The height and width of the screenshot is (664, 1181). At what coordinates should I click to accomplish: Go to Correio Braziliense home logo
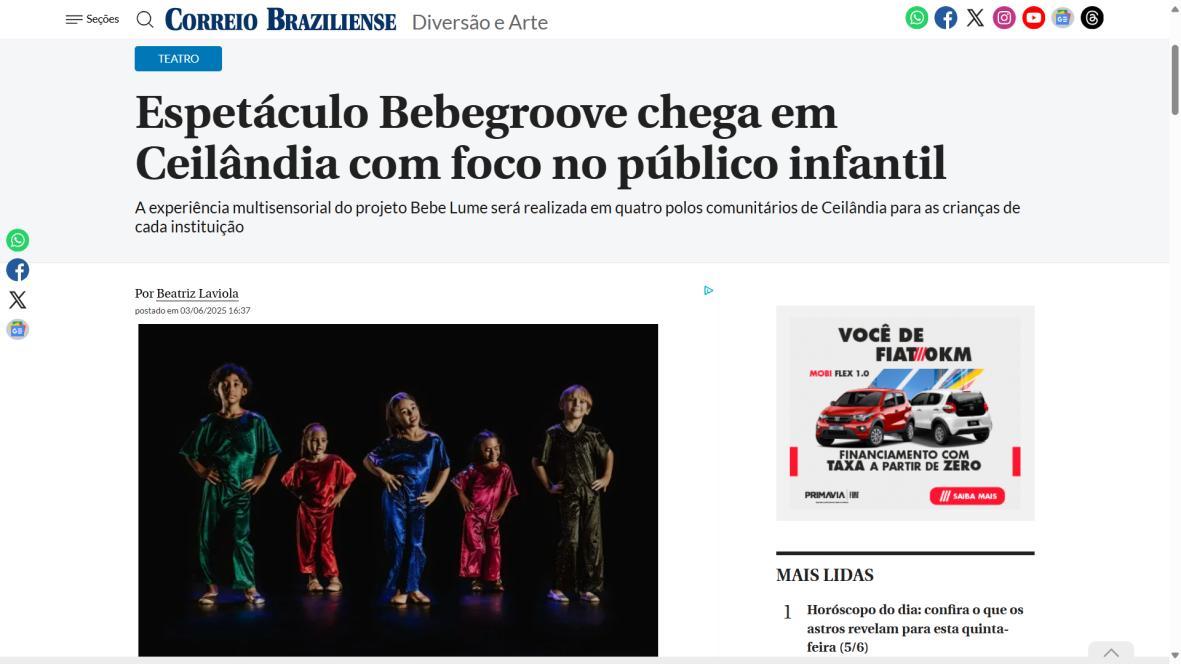pos(280,20)
